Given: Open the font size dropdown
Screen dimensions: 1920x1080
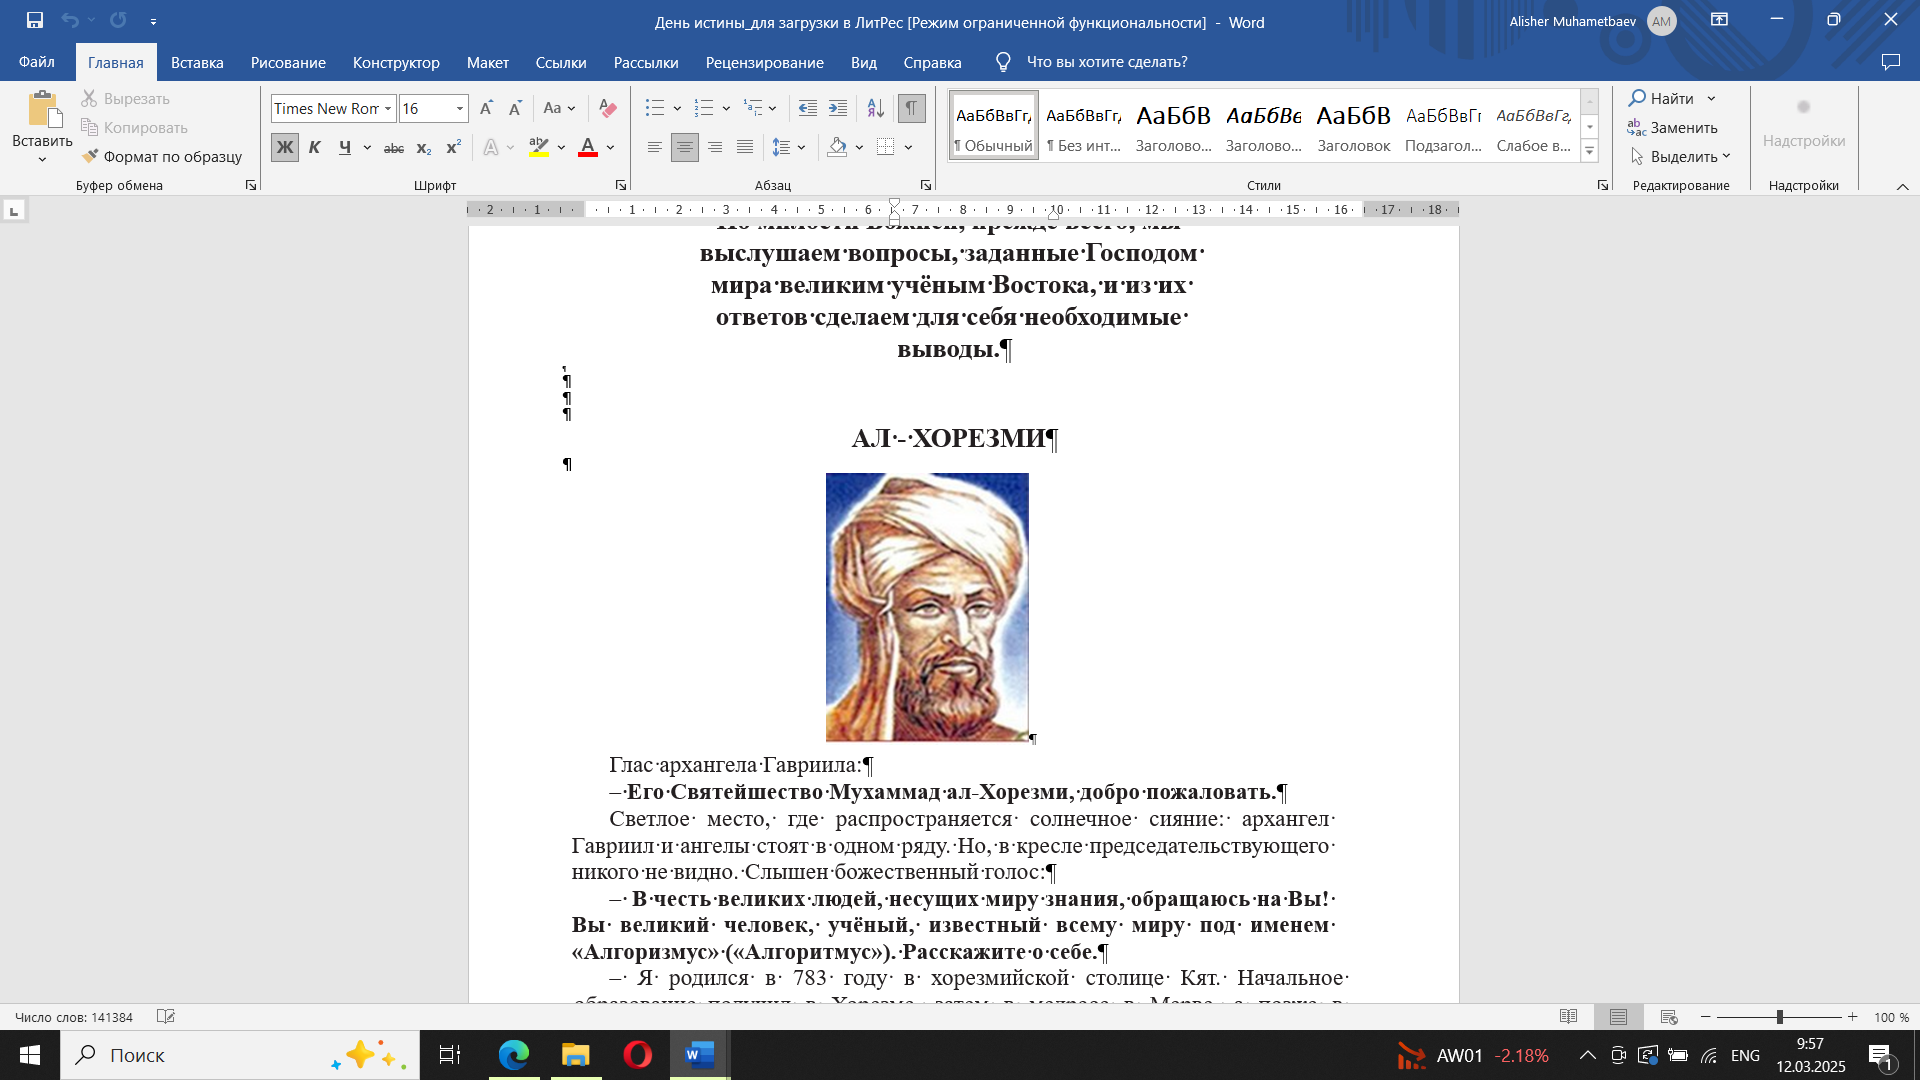Looking at the screenshot, I should [x=460, y=108].
